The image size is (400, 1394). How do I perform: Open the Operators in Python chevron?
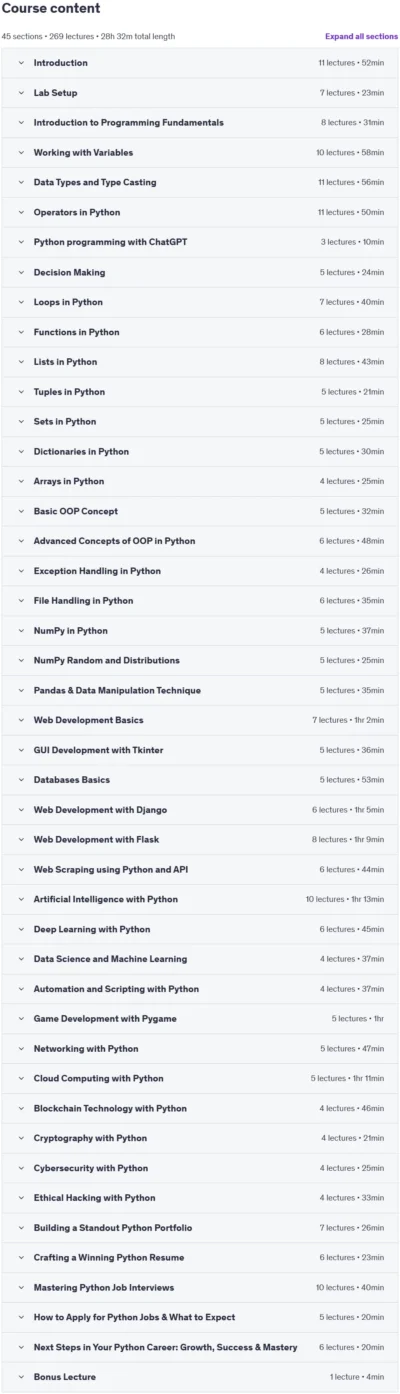[x=20, y=212]
